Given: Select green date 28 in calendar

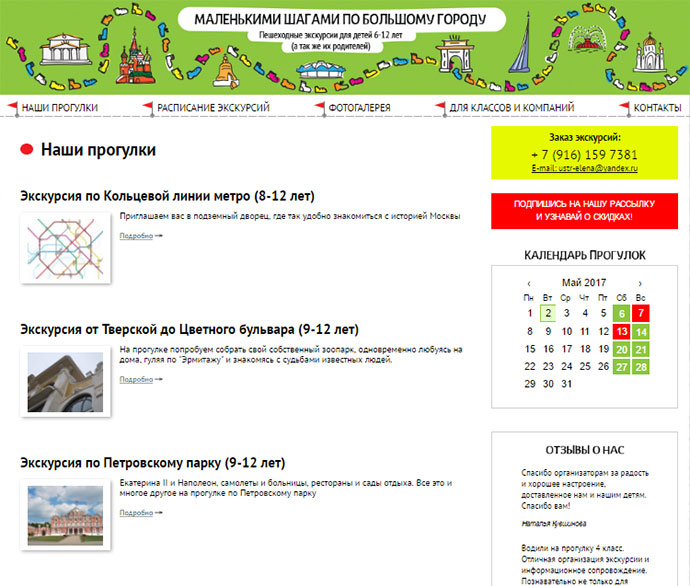Looking at the screenshot, I should (x=641, y=366).
